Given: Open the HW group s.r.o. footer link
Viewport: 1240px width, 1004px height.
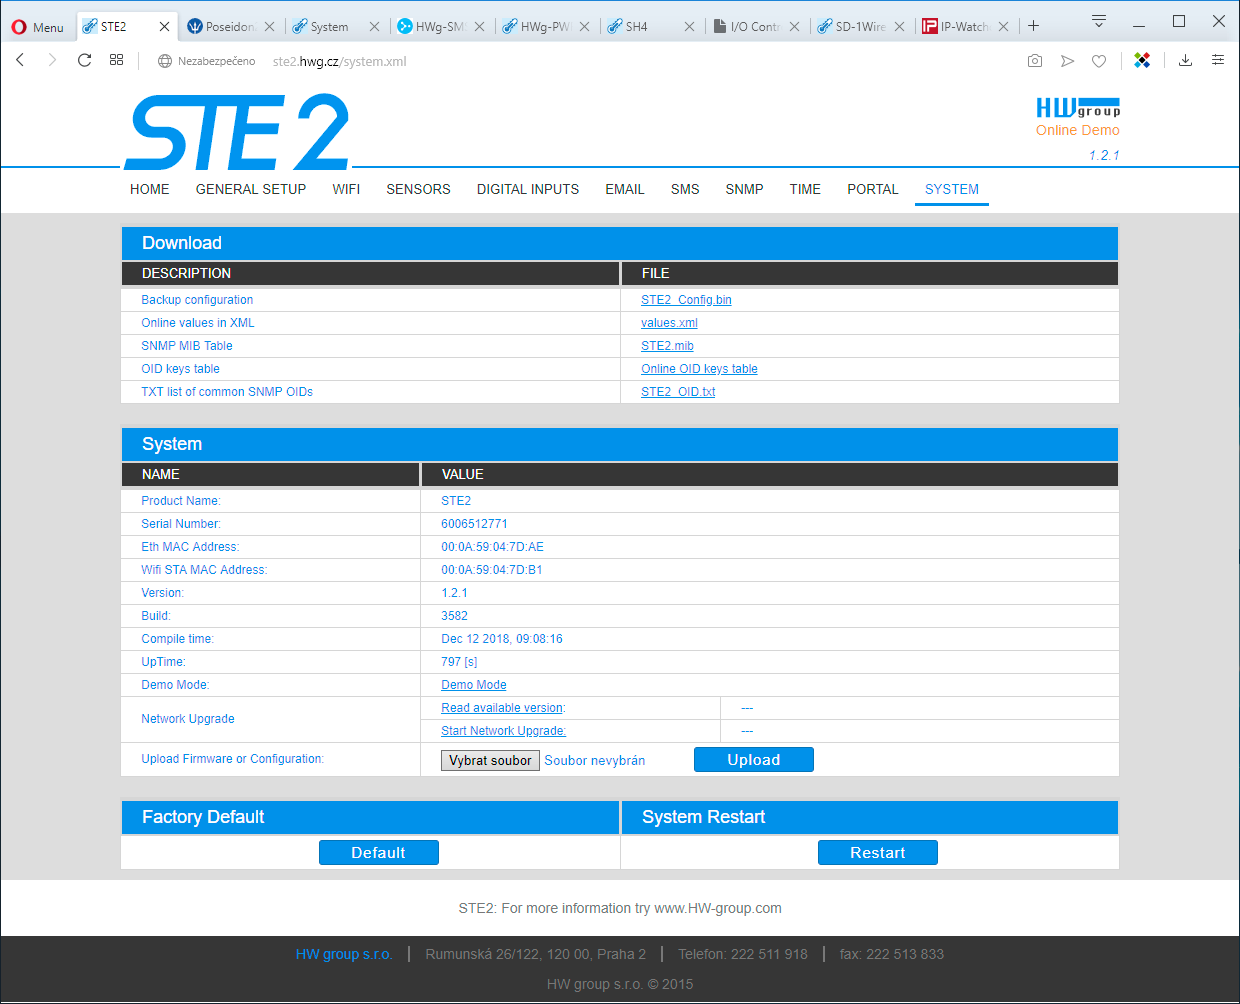Looking at the screenshot, I should 344,954.
